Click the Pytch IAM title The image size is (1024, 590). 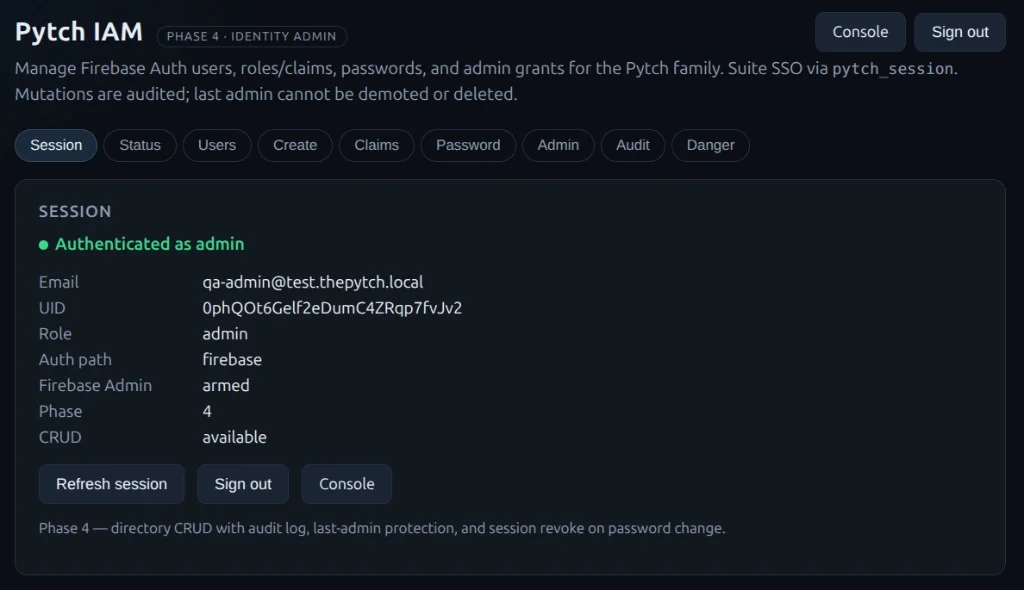pyautogui.click(x=79, y=32)
